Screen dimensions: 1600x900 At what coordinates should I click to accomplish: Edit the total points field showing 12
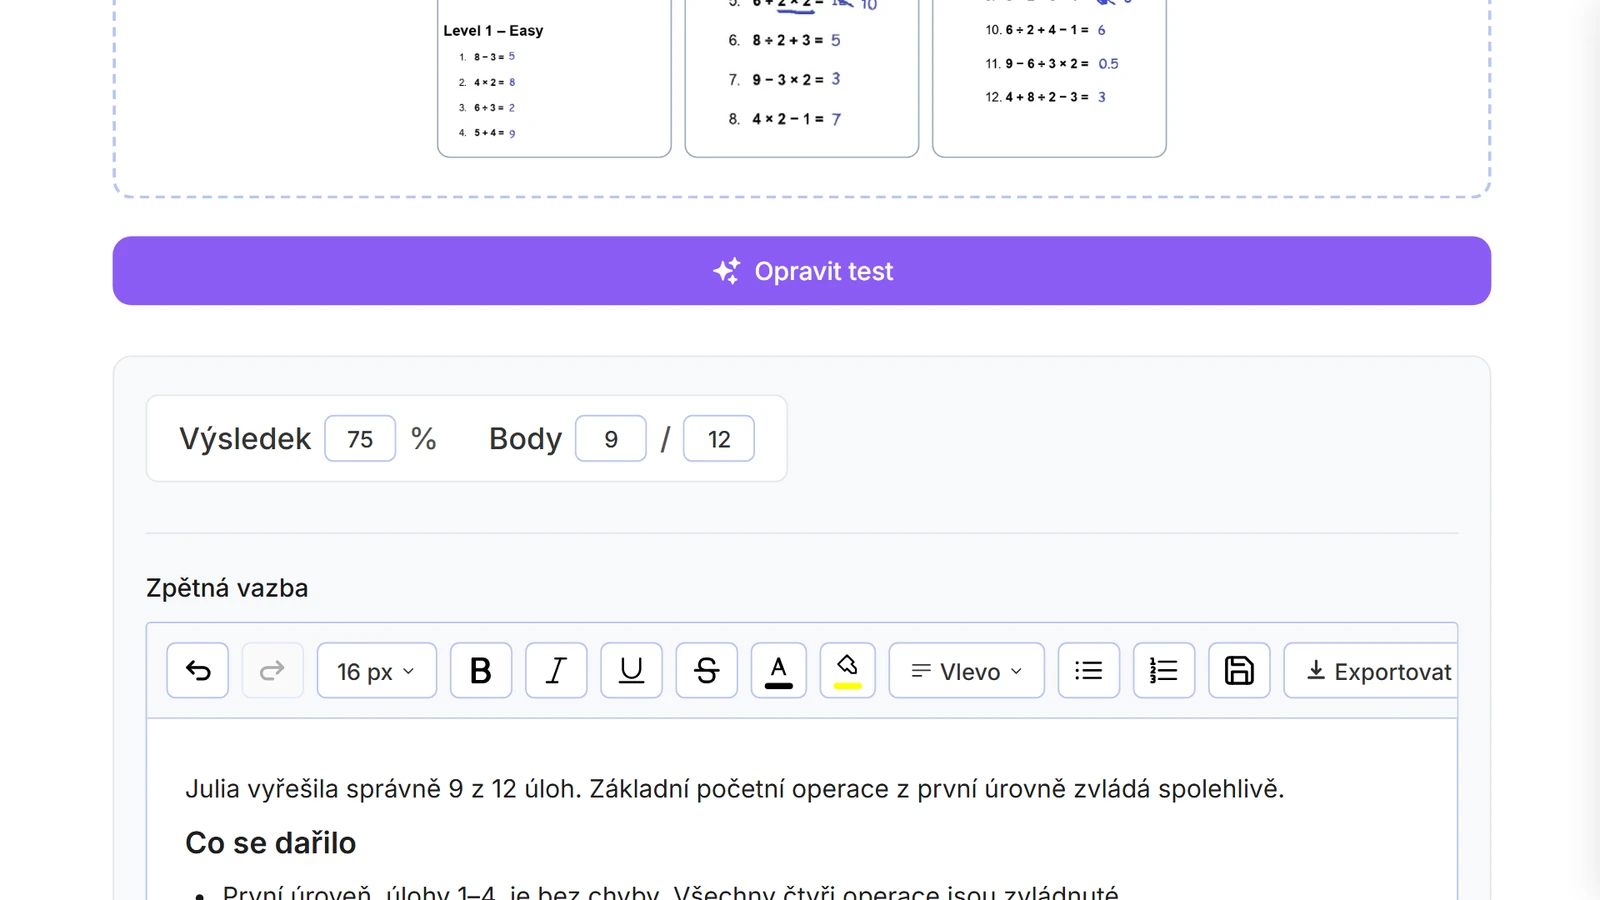[x=719, y=439]
